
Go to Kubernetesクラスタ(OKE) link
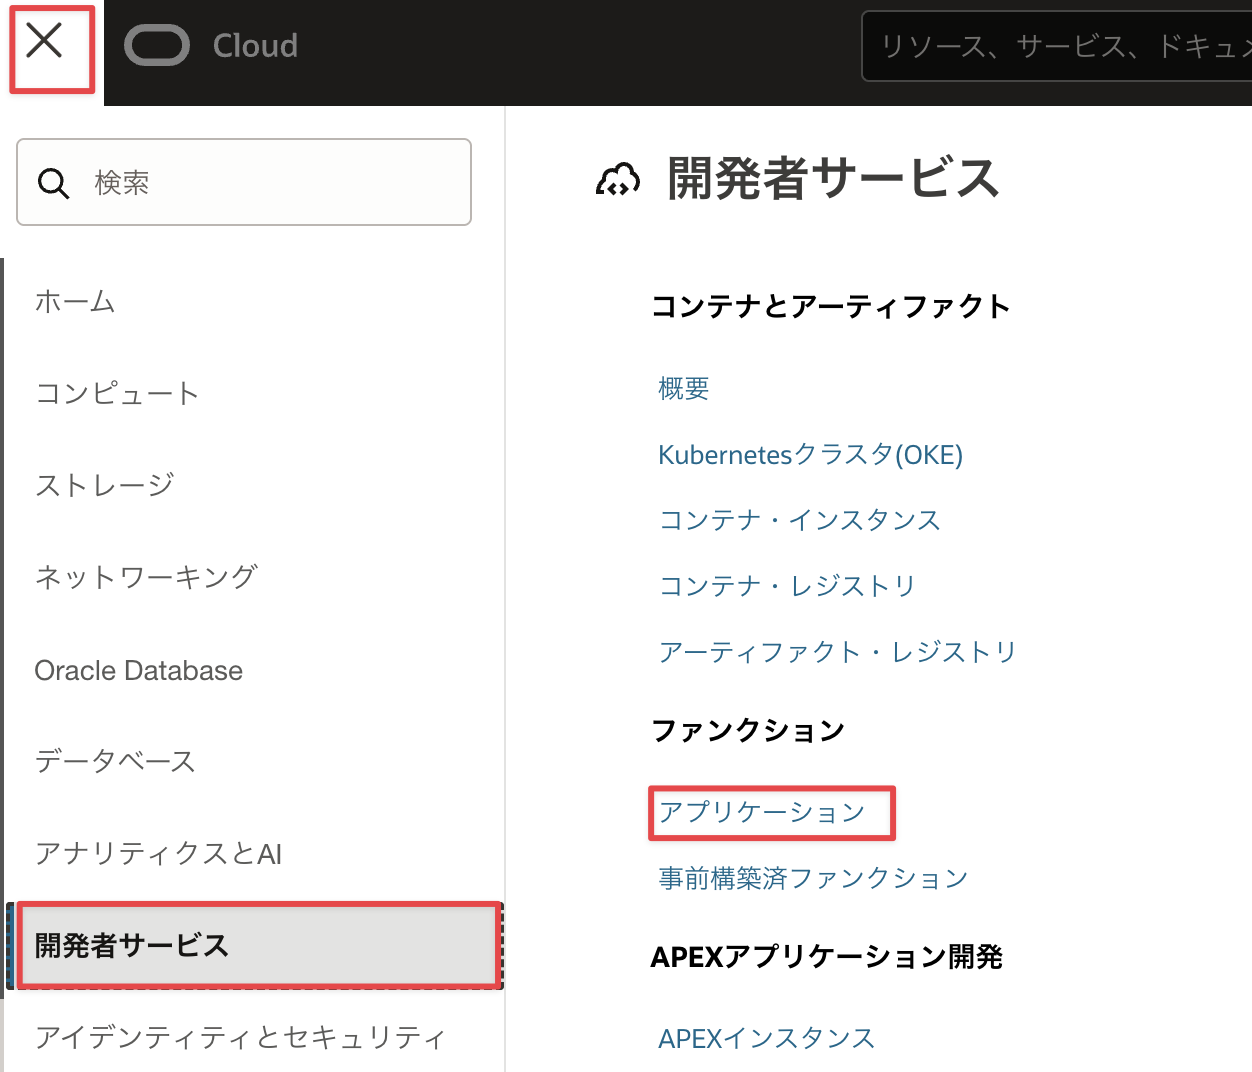click(x=810, y=455)
